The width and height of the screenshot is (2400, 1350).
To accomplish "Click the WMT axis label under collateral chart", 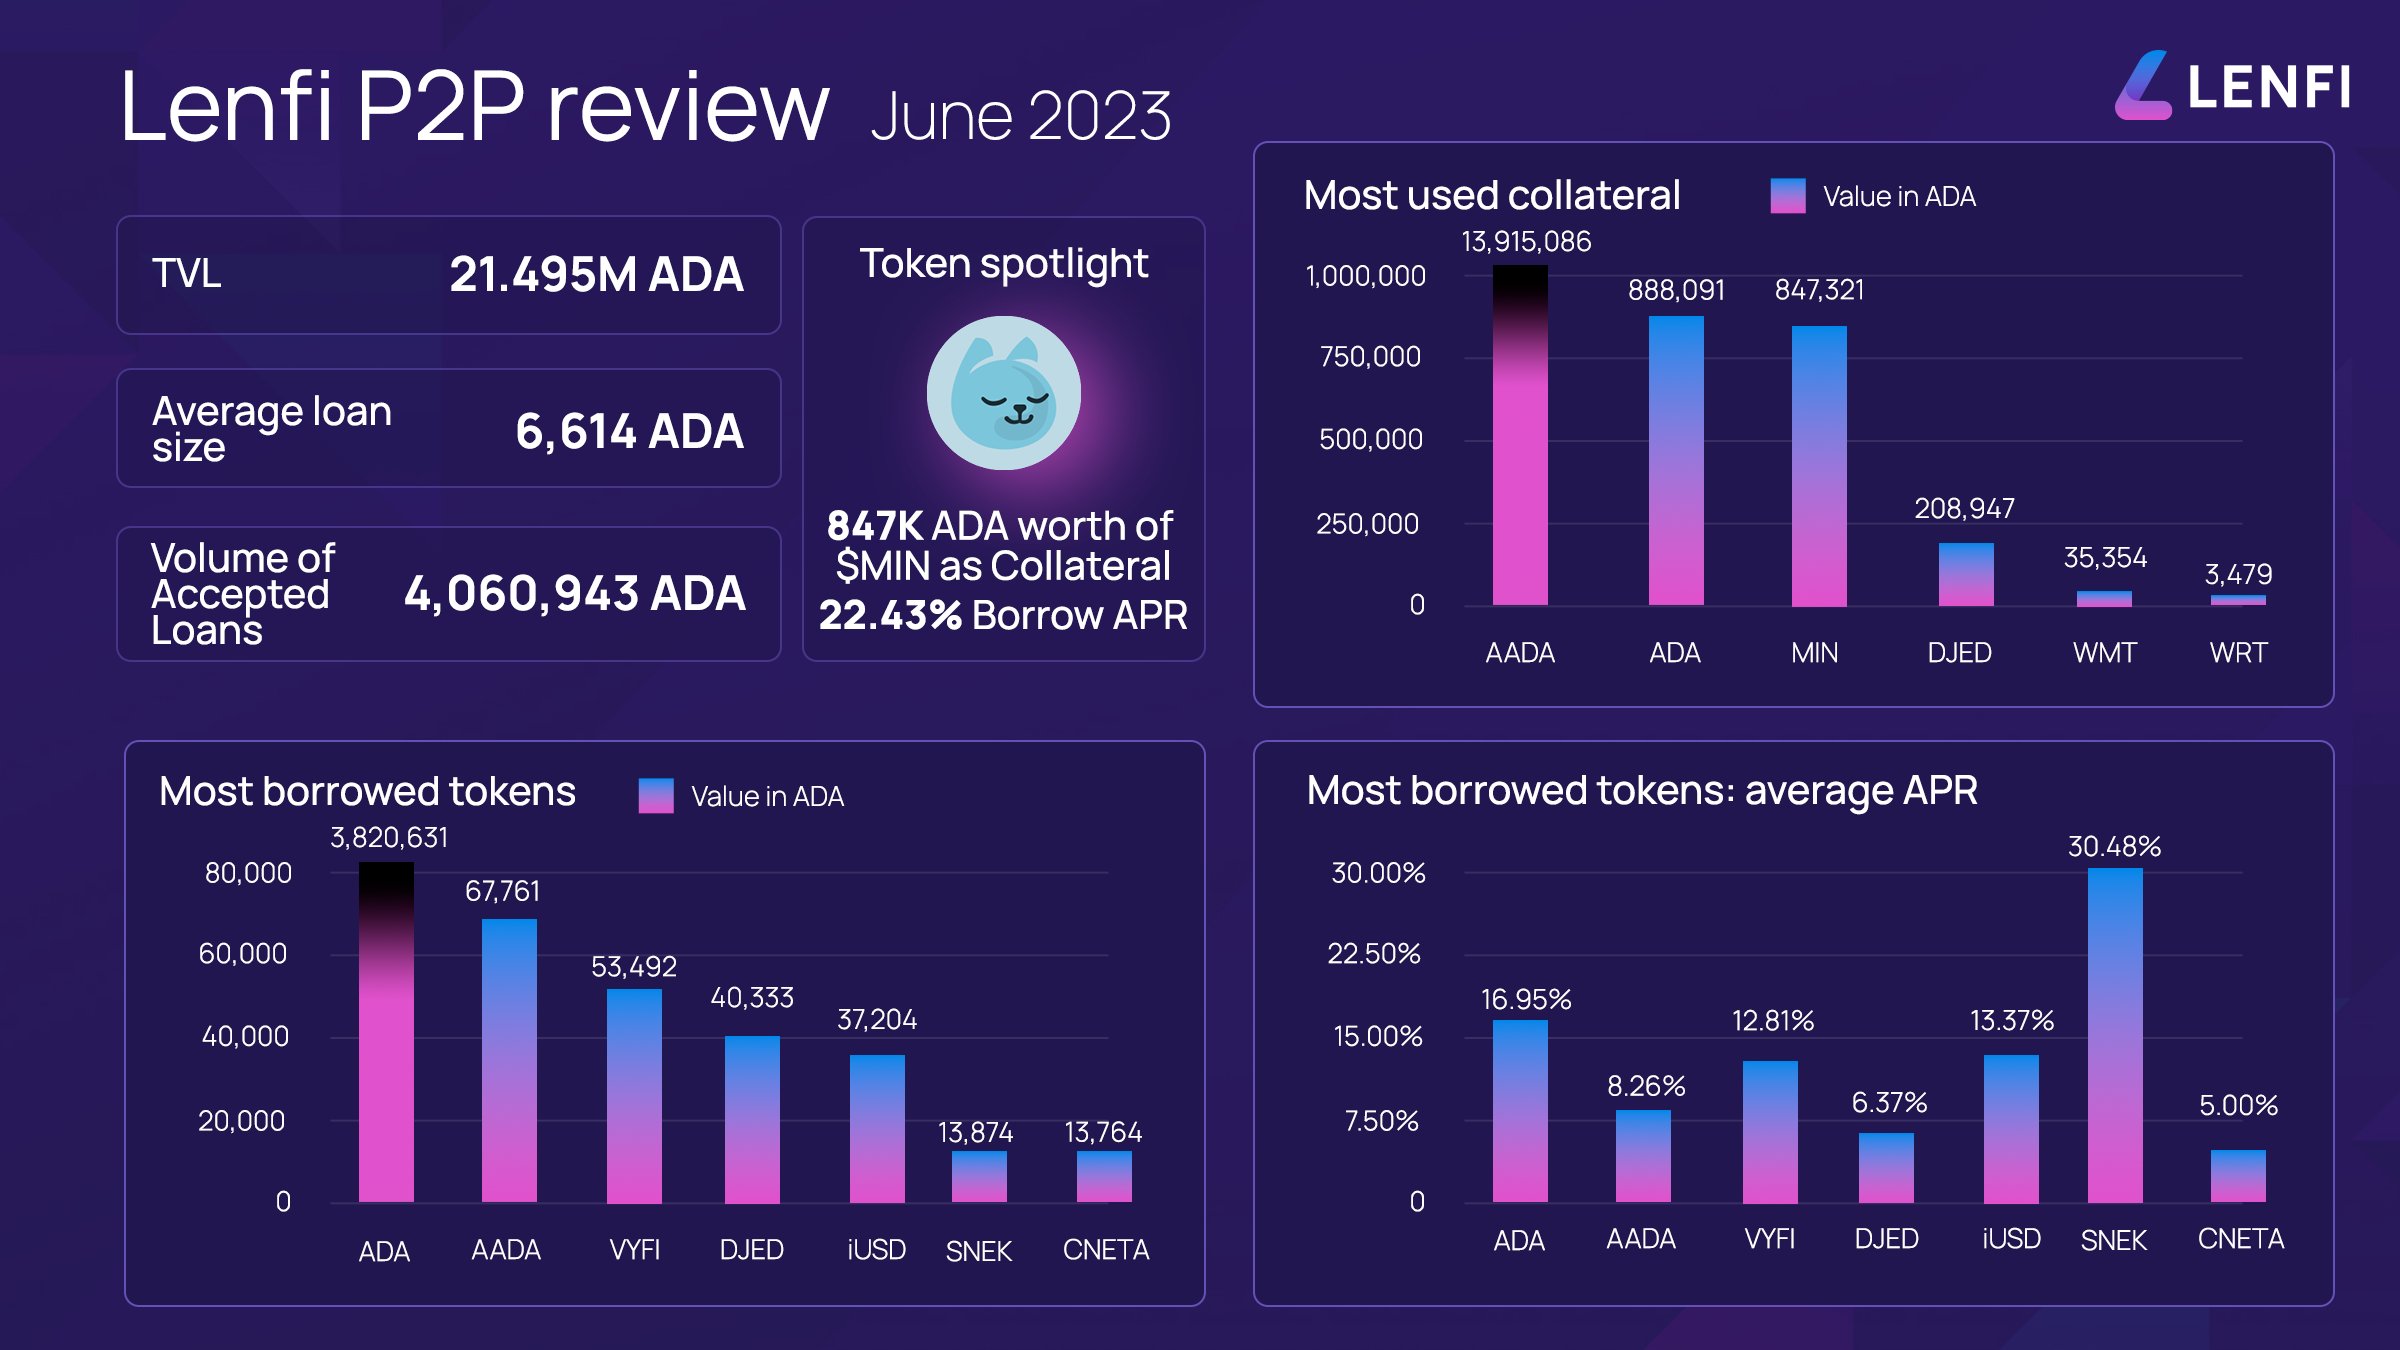I will point(2104,653).
